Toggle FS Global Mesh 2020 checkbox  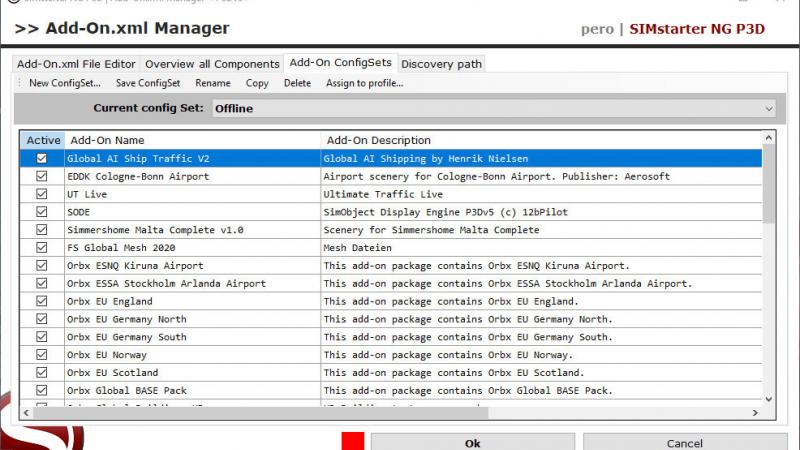(x=42, y=247)
